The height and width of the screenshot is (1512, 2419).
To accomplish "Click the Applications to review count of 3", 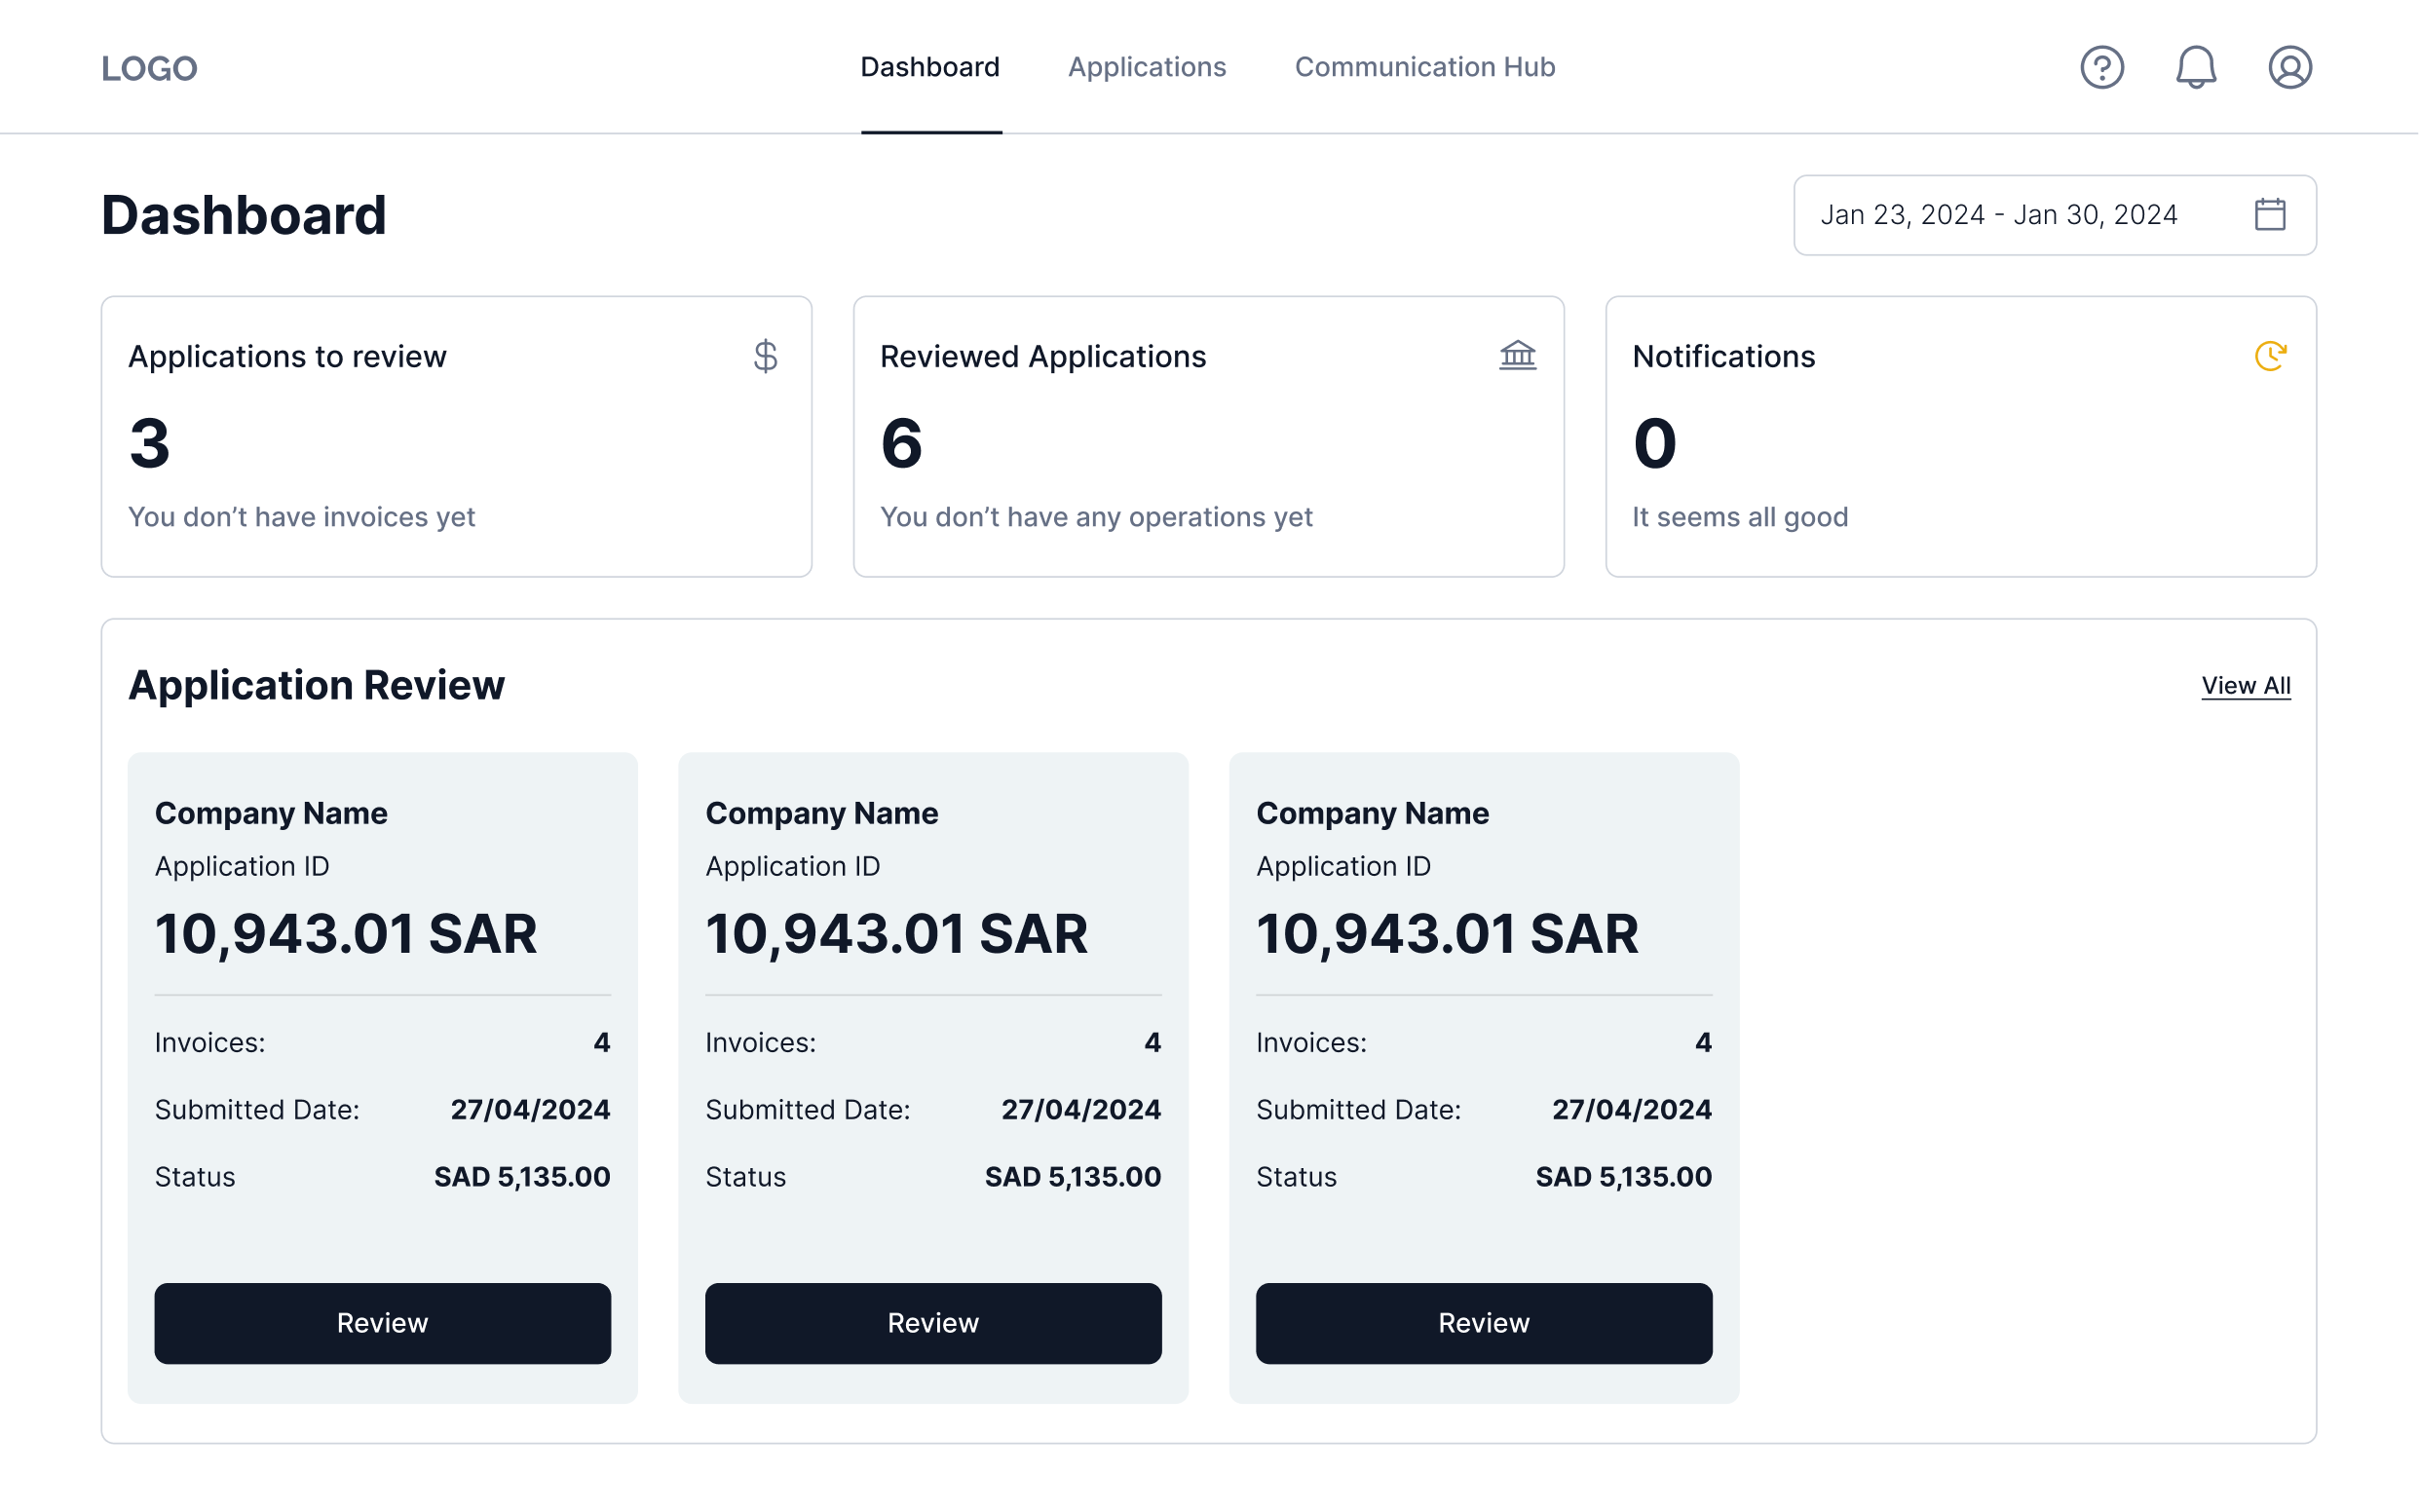I will pos(149,443).
